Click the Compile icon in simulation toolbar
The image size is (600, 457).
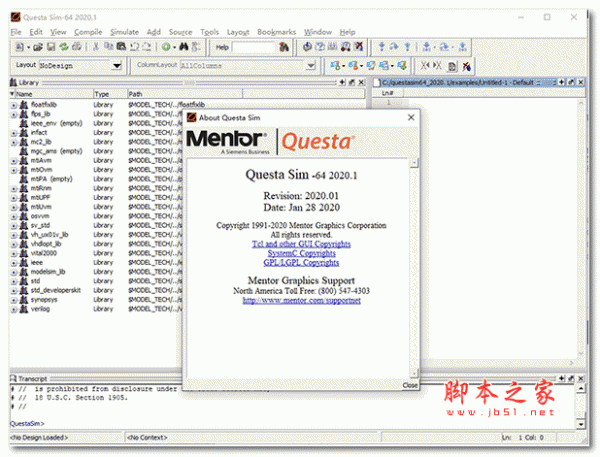click(x=307, y=47)
